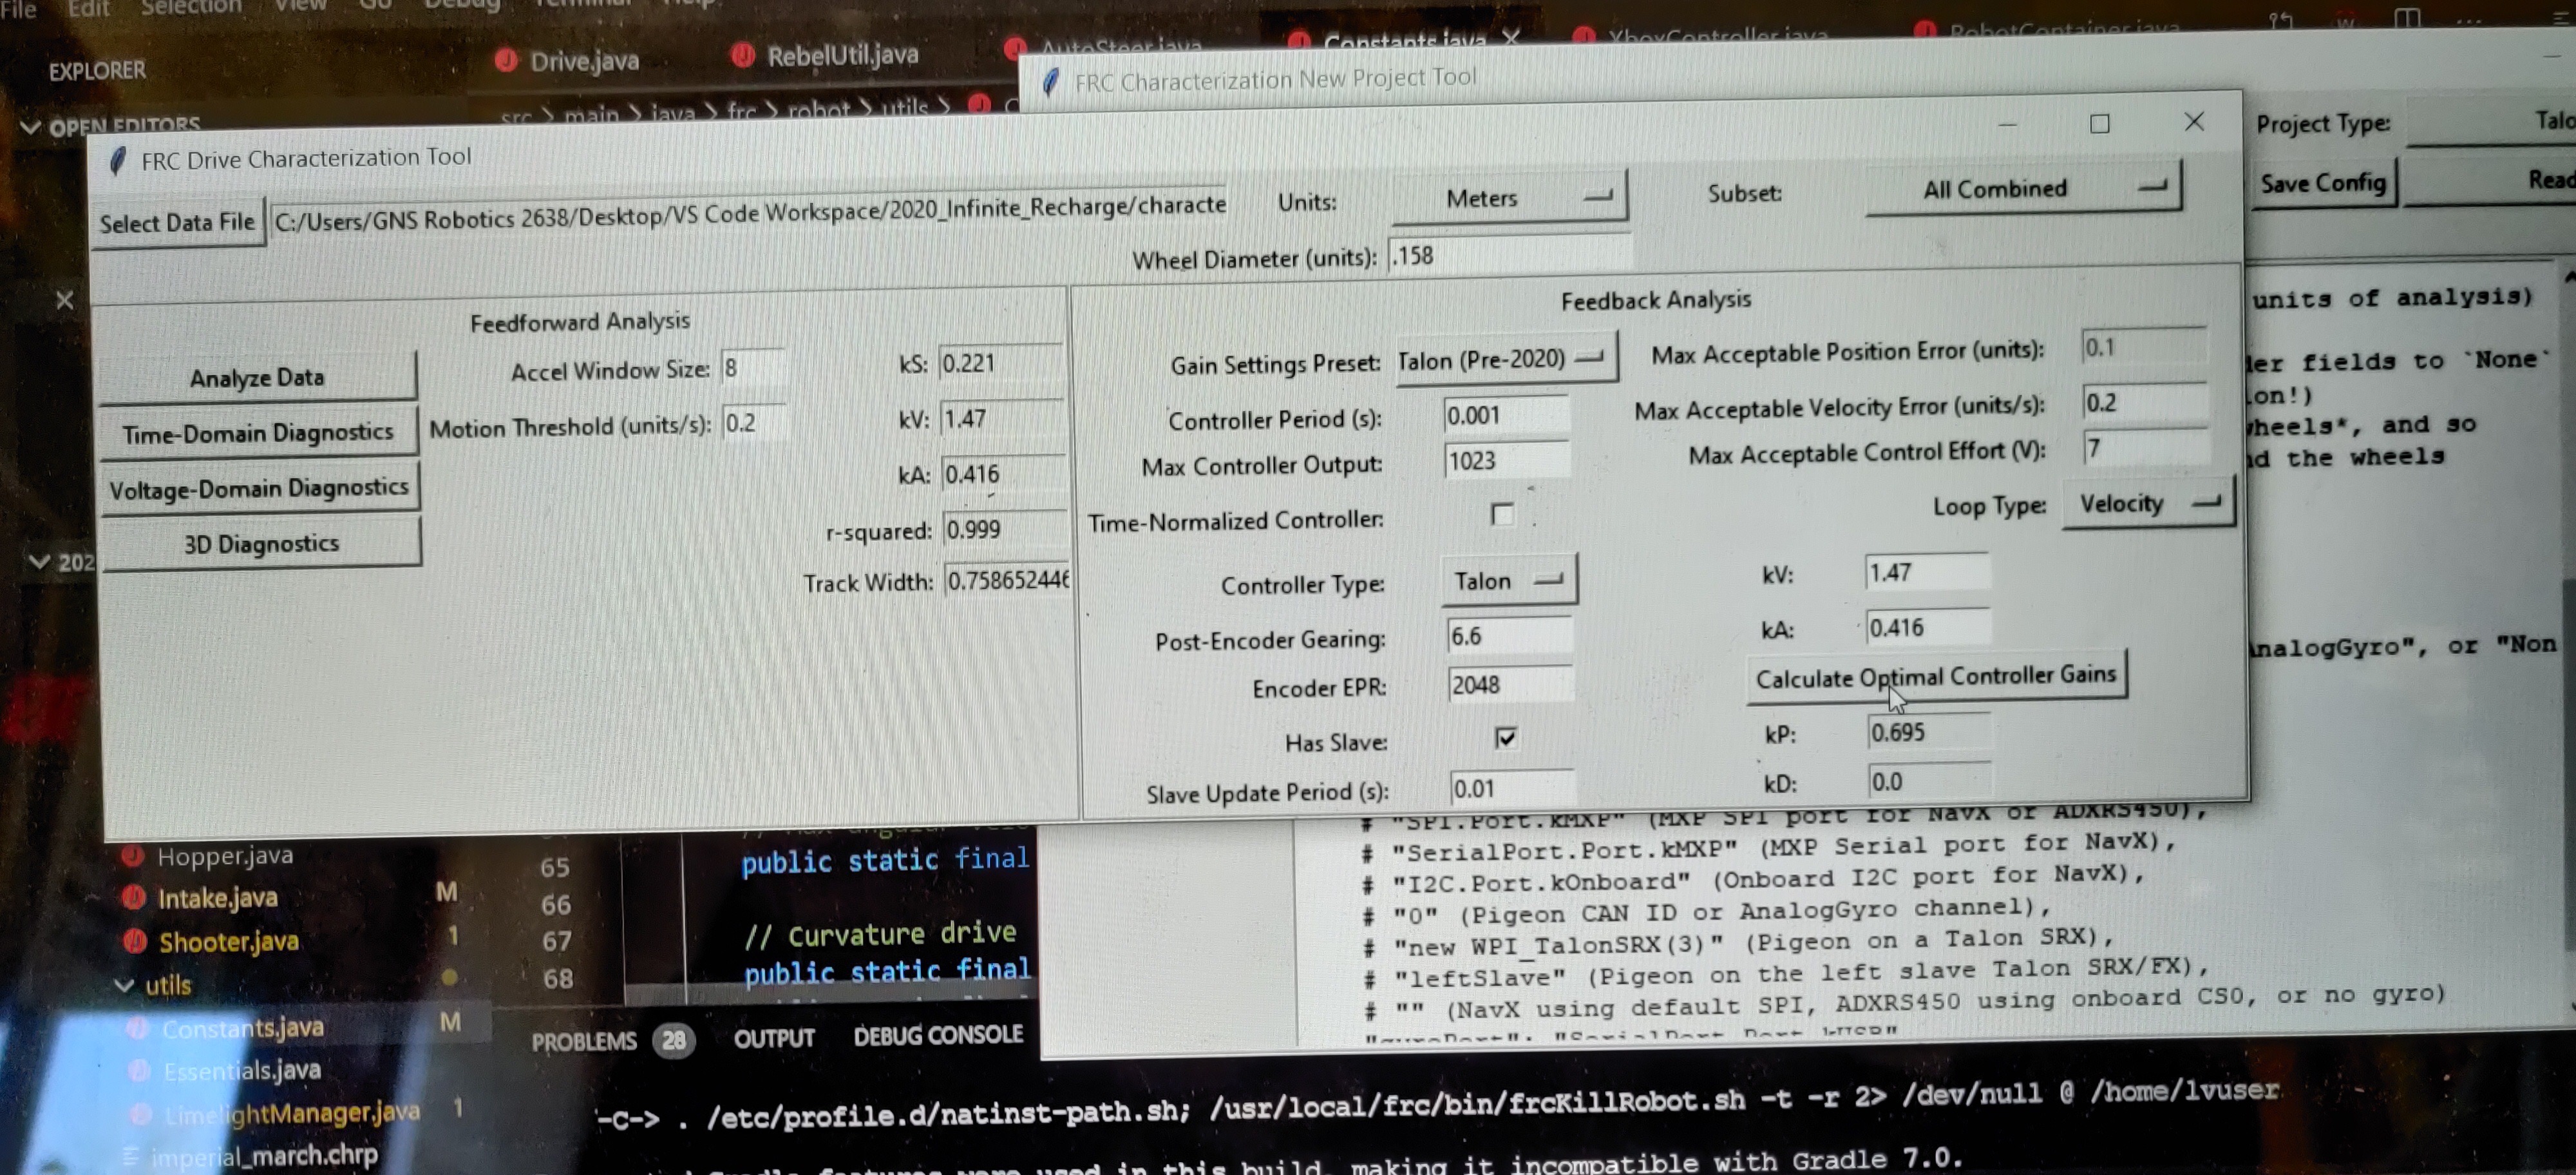Click the kD result field
The height and width of the screenshot is (1175, 2576).
1930,781
